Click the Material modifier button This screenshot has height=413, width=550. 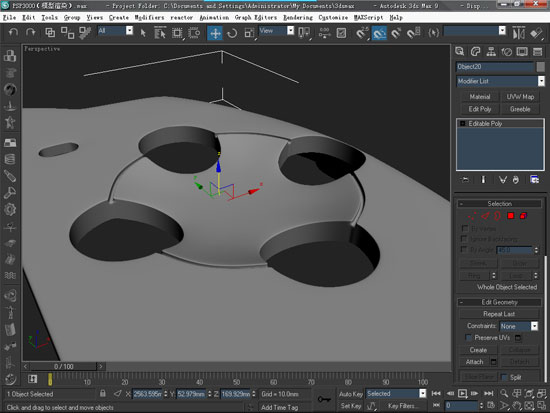(479, 96)
